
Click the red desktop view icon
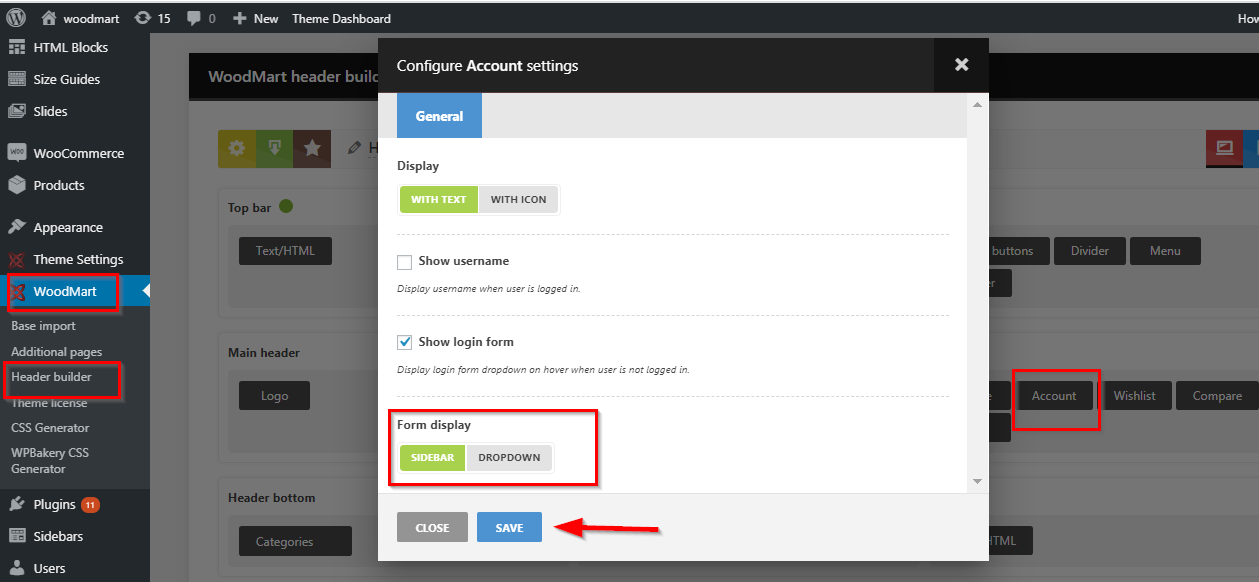point(1224,149)
